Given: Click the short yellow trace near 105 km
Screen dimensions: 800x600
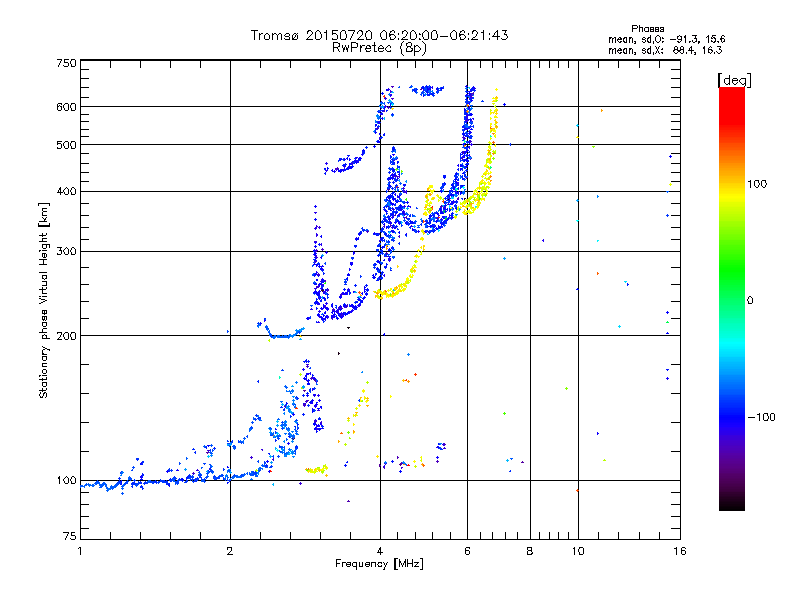Looking at the screenshot, I should (316, 469).
